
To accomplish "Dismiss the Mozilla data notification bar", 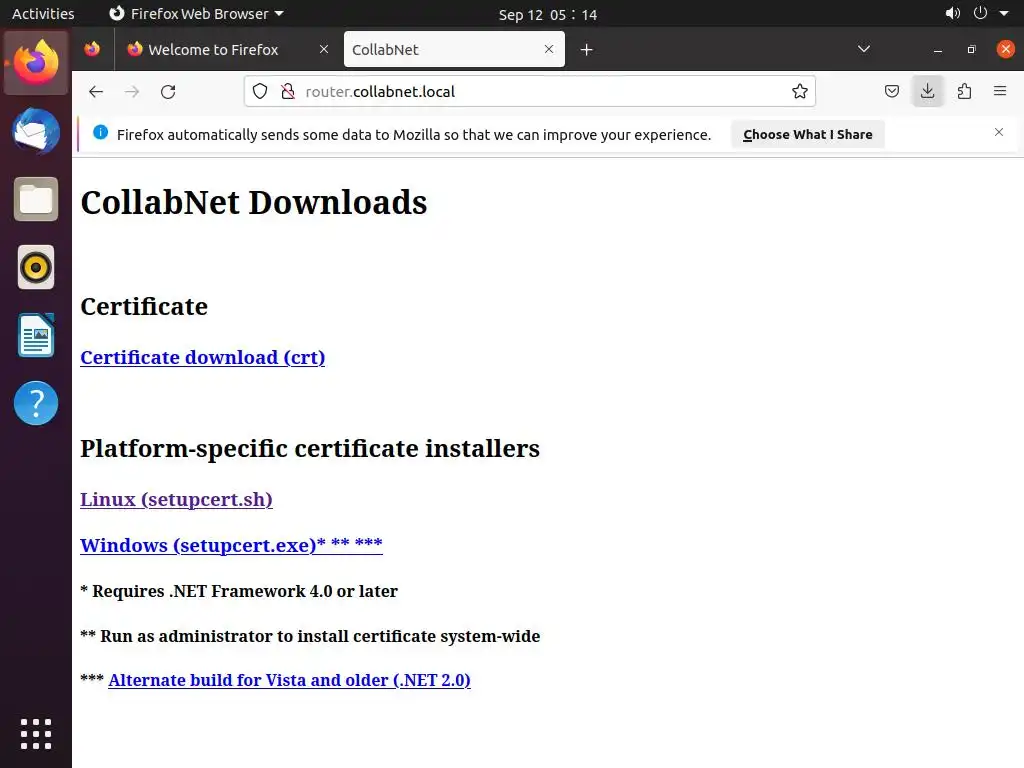I will (x=998, y=132).
